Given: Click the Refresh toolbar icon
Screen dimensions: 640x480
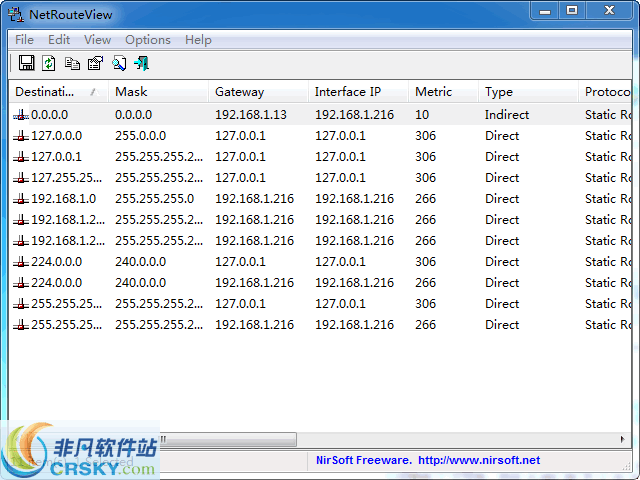Looking at the screenshot, I should (49, 63).
